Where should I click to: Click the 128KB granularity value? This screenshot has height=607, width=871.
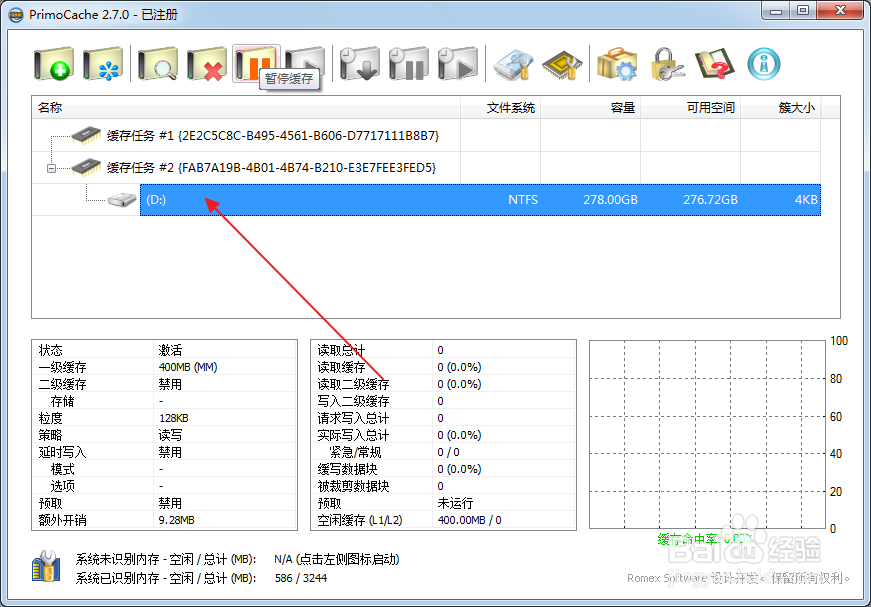click(x=173, y=418)
